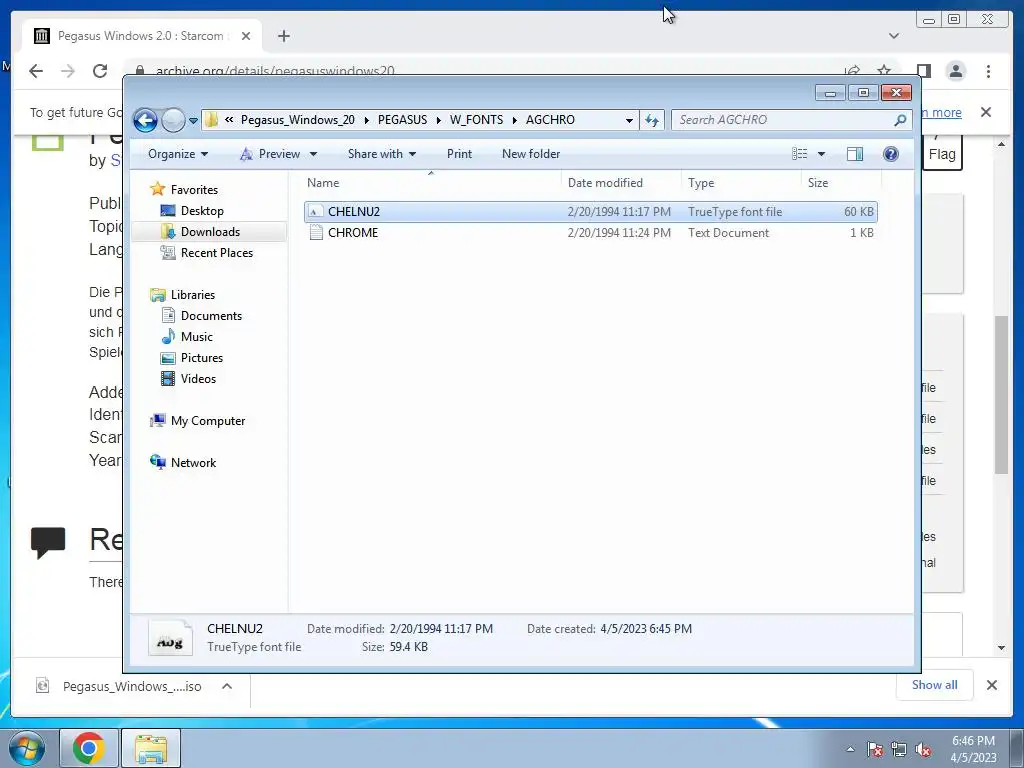Sort by the Name column header
1024x768 pixels.
431,183
